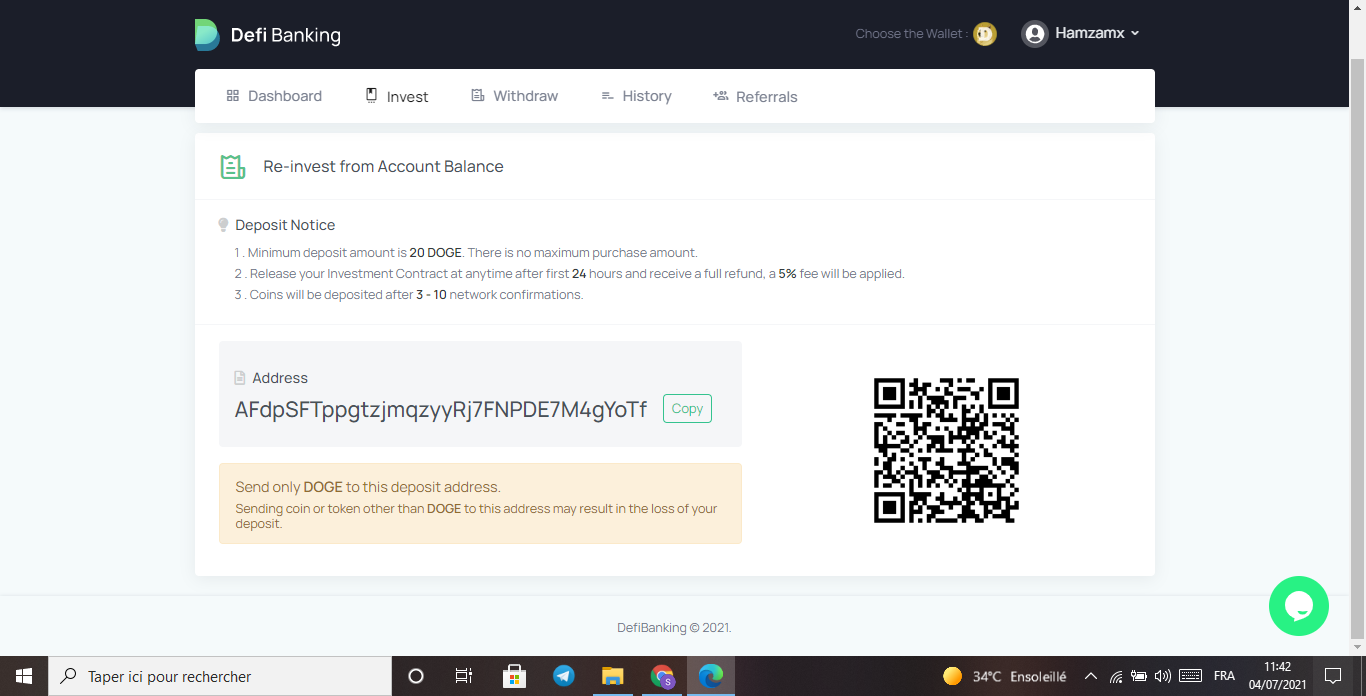Click the Deposit Notice lightbulb icon
1366x696 pixels.
(224, 225)
